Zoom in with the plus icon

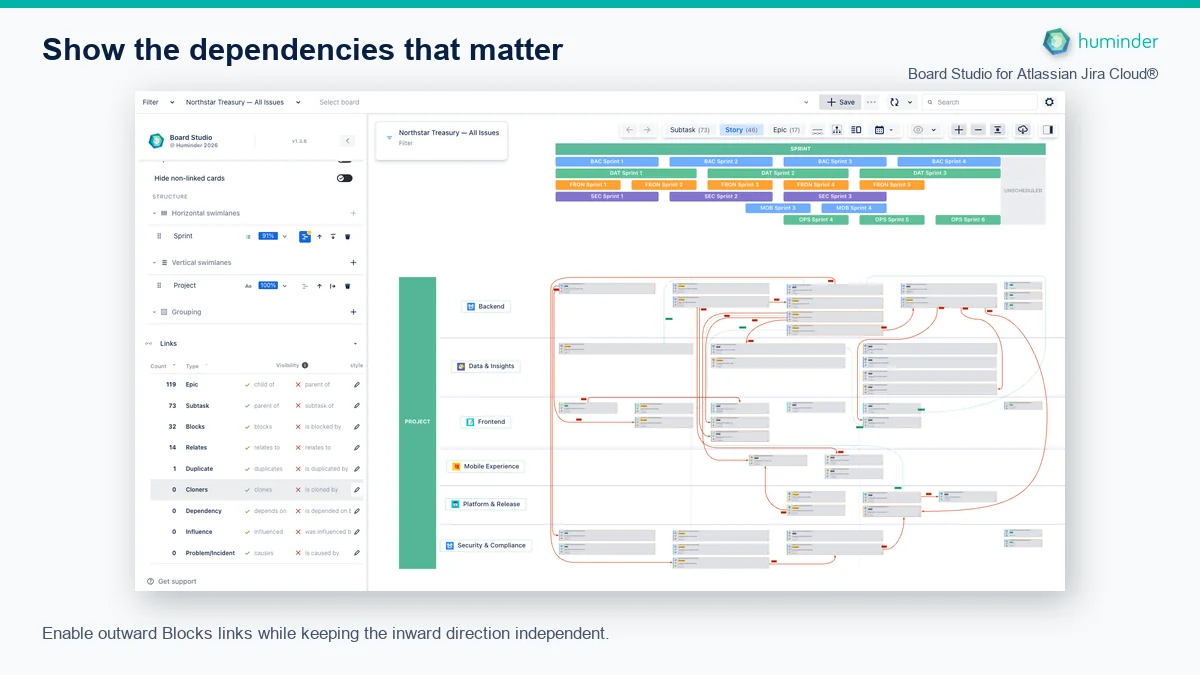click(958, 130)
